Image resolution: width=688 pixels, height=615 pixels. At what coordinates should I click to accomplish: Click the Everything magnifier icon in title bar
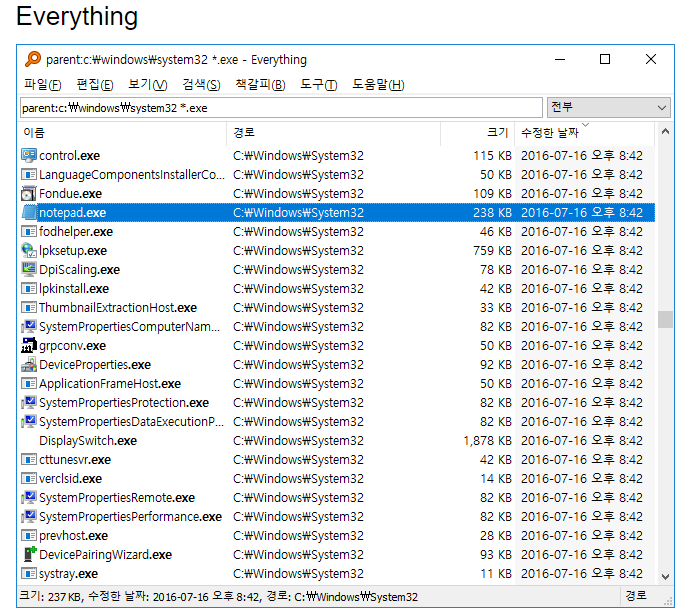tap(33, 59)
